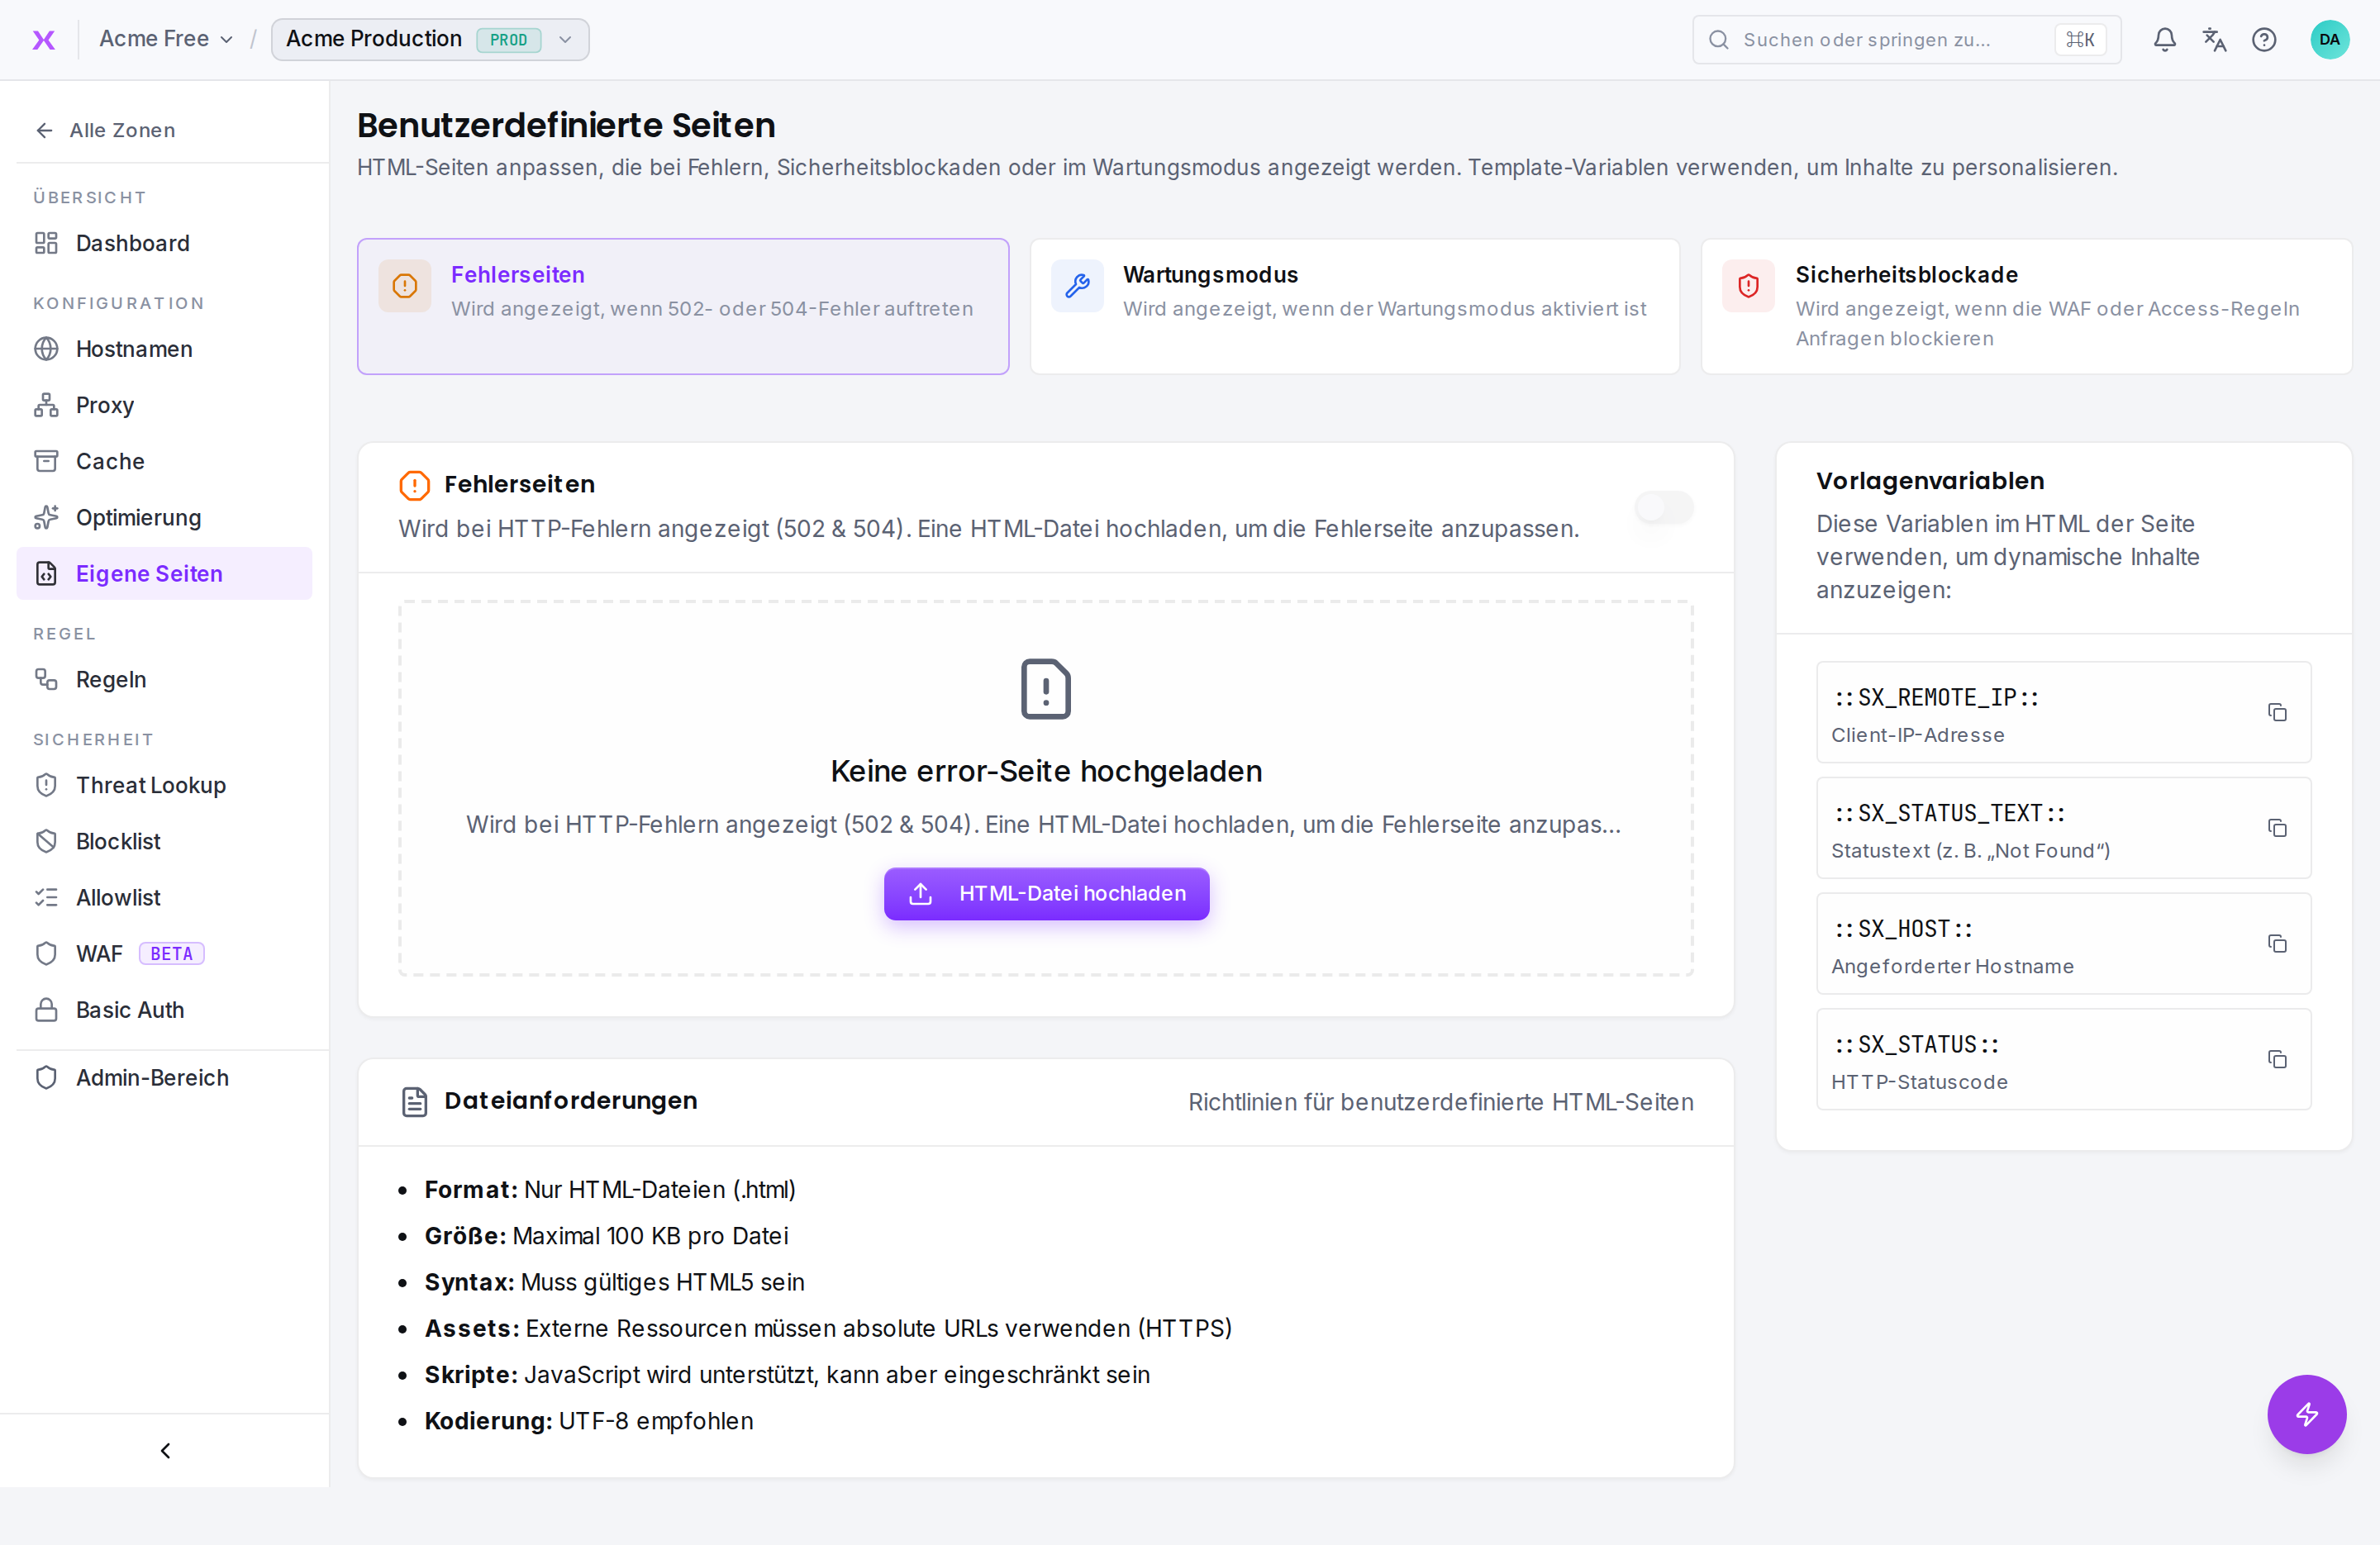
Task: Open Proxy settings in the sidebar
Action: click(x=164, y=405)
